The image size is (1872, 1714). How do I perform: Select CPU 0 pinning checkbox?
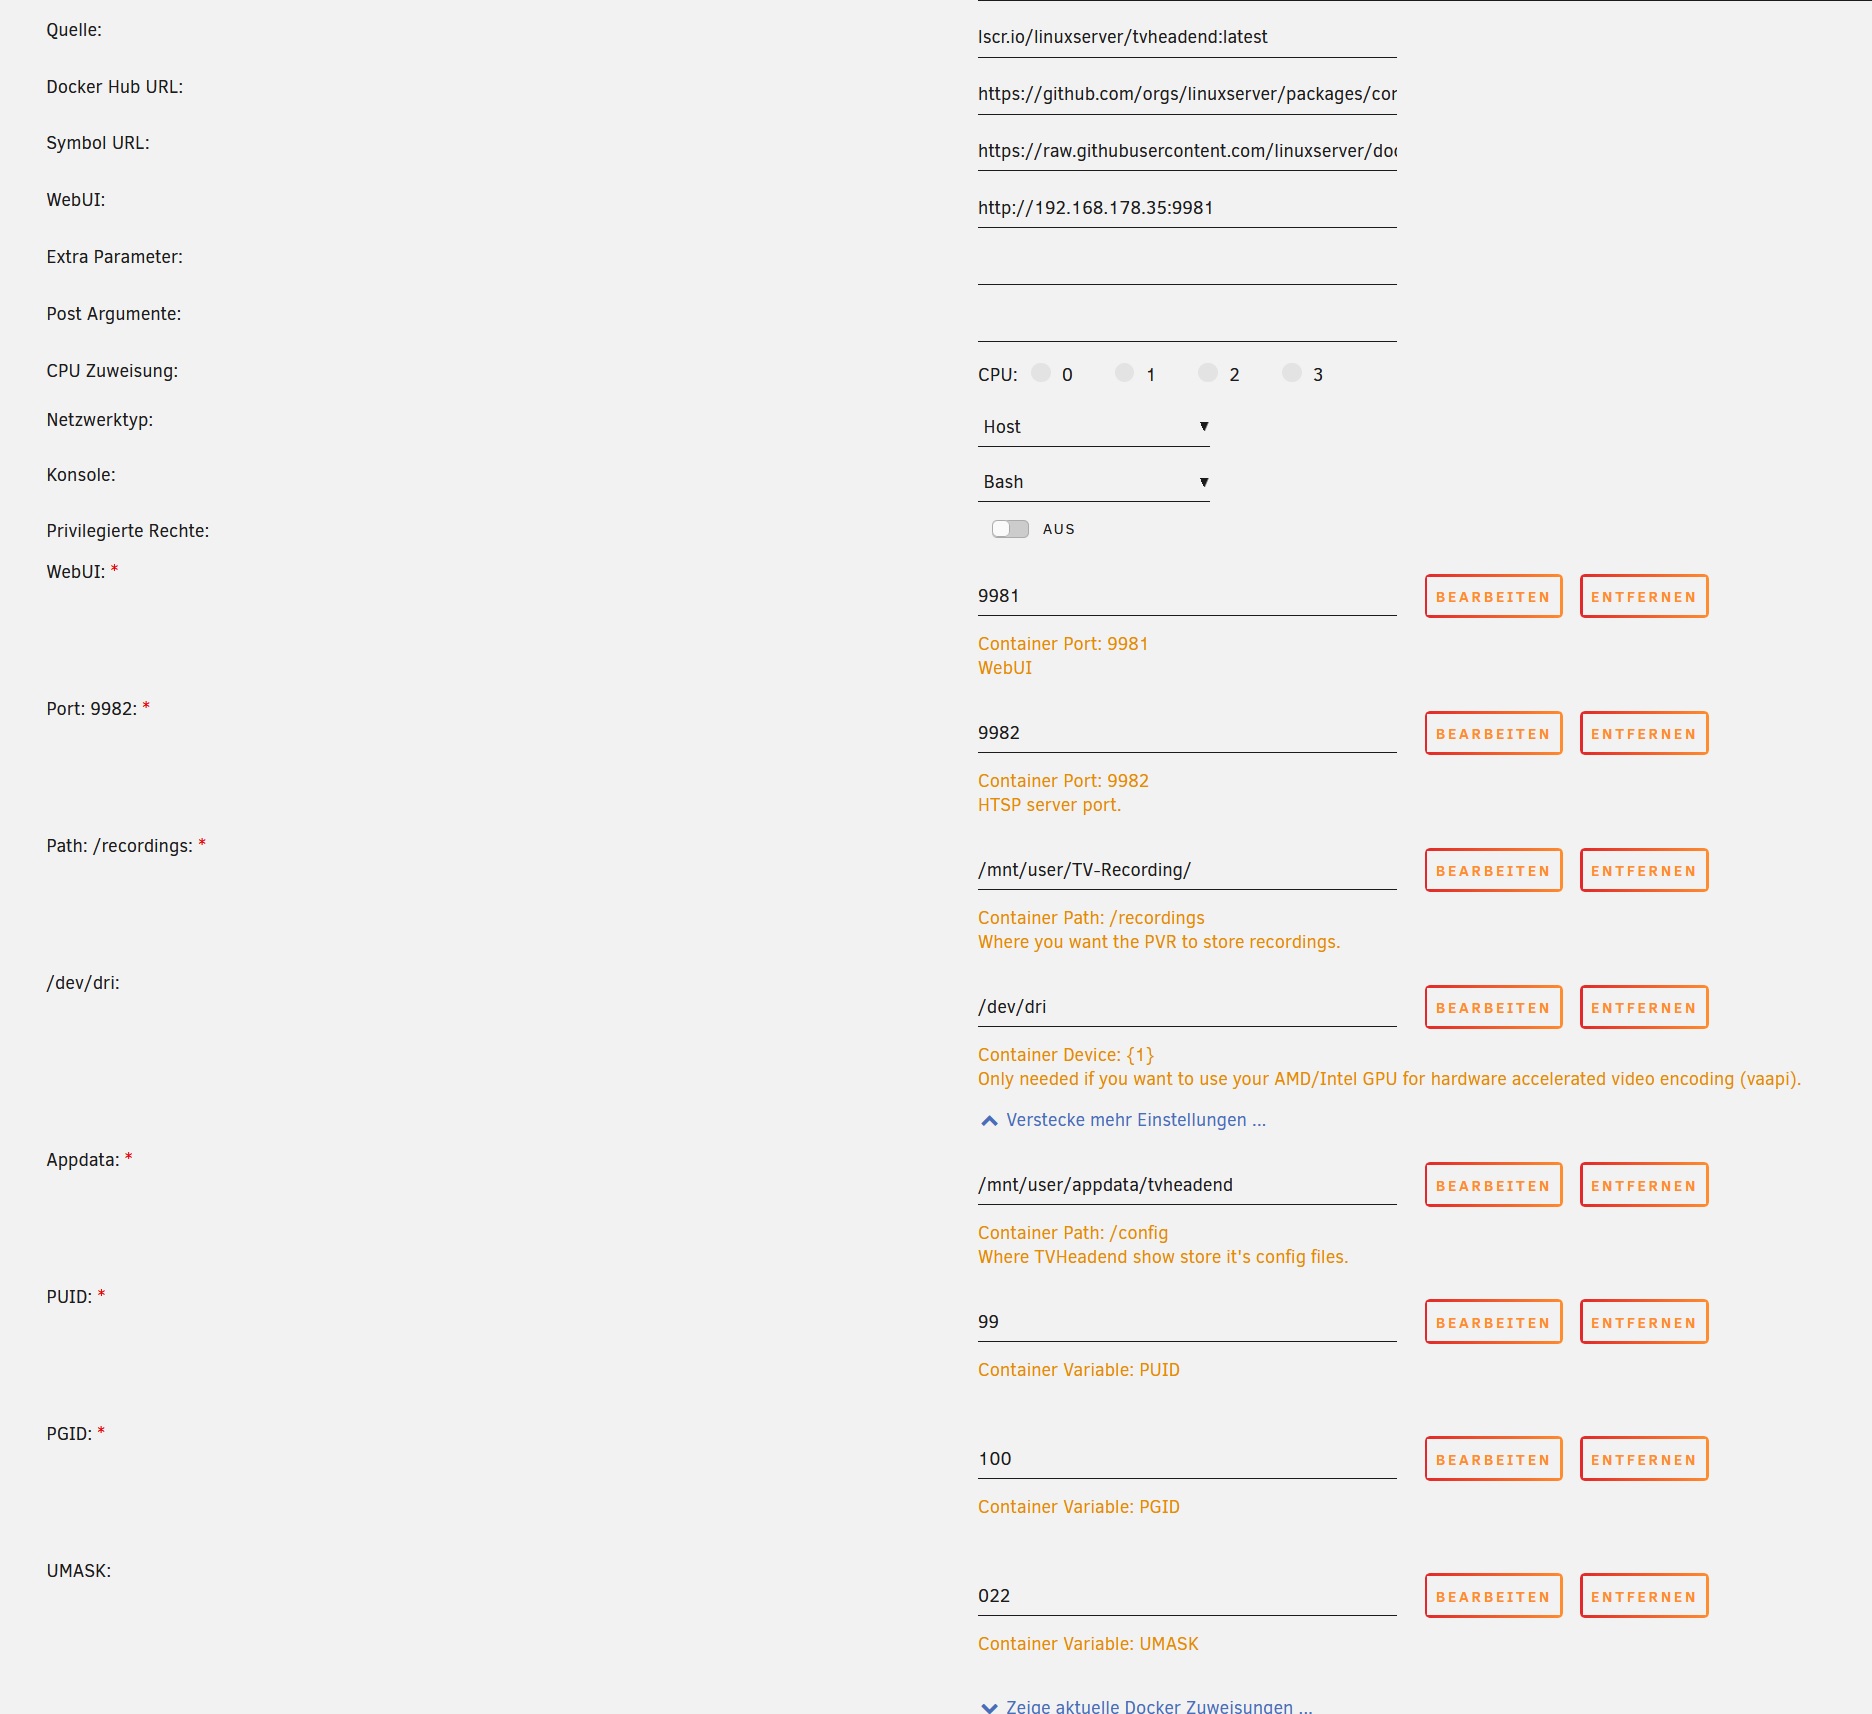click(x=1041, y=373)
